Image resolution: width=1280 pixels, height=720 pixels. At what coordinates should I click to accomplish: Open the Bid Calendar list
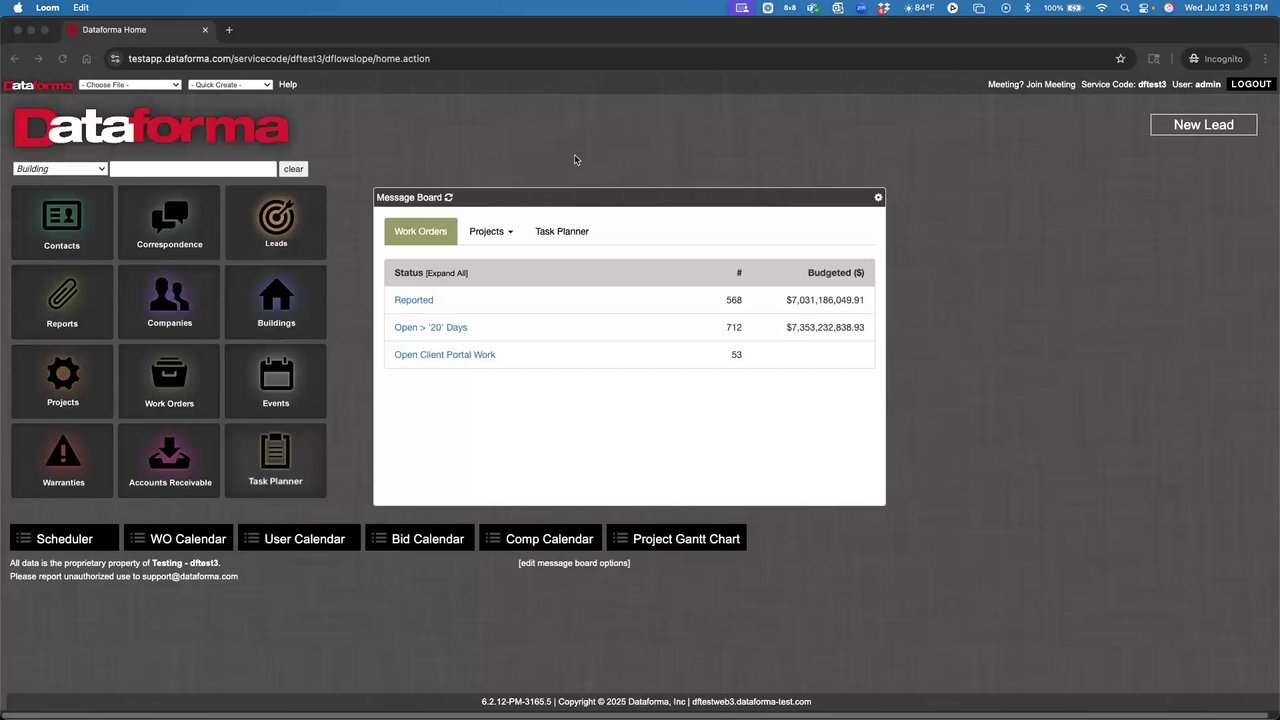420,539
